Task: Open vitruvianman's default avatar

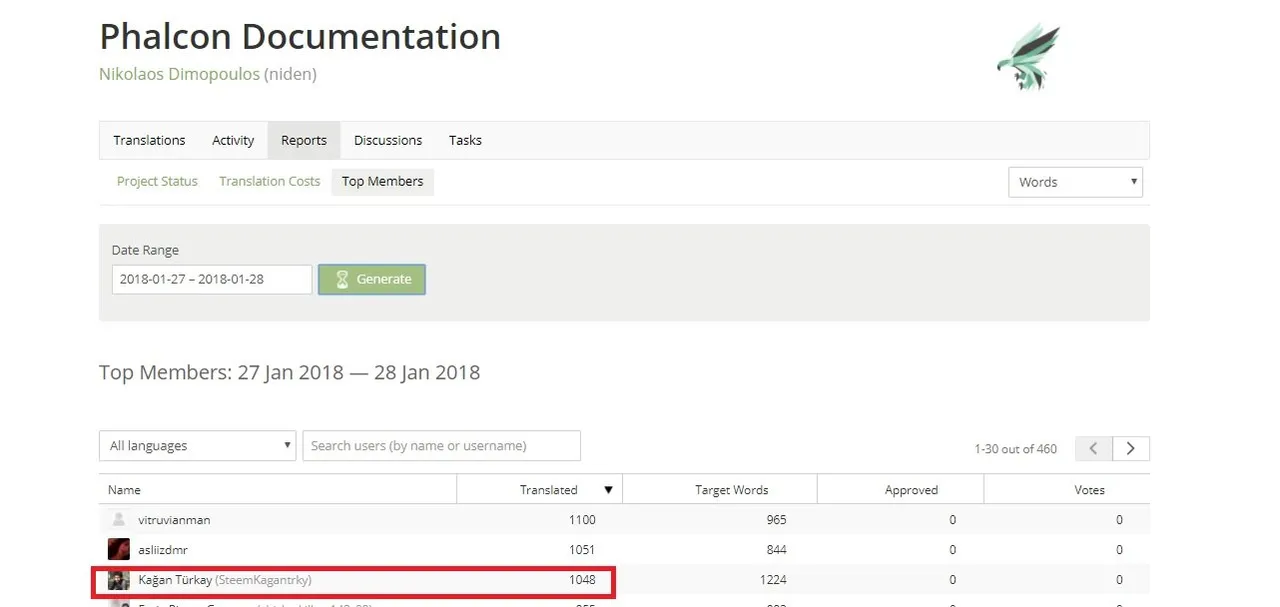Action: tap(119, 519)
